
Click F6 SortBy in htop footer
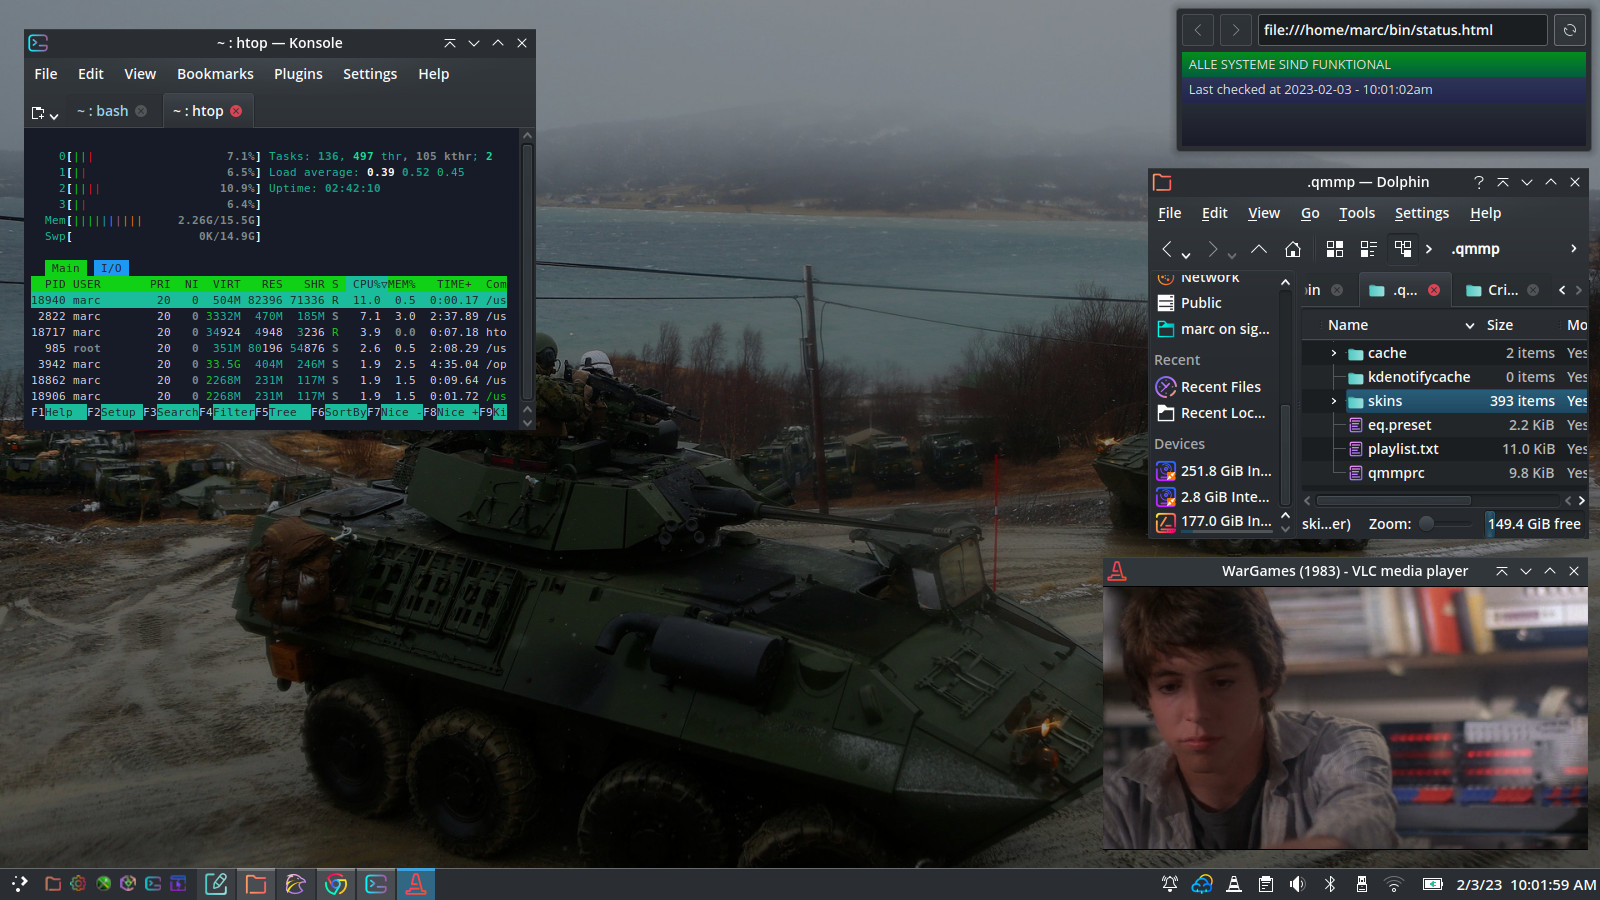pyautogui.click(x=338, y=412)
